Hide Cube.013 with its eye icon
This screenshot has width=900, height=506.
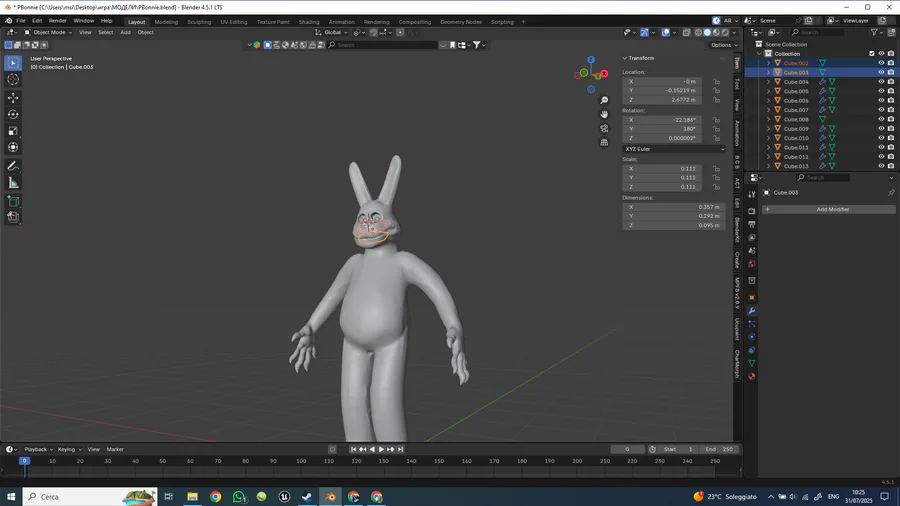[881, 166]
